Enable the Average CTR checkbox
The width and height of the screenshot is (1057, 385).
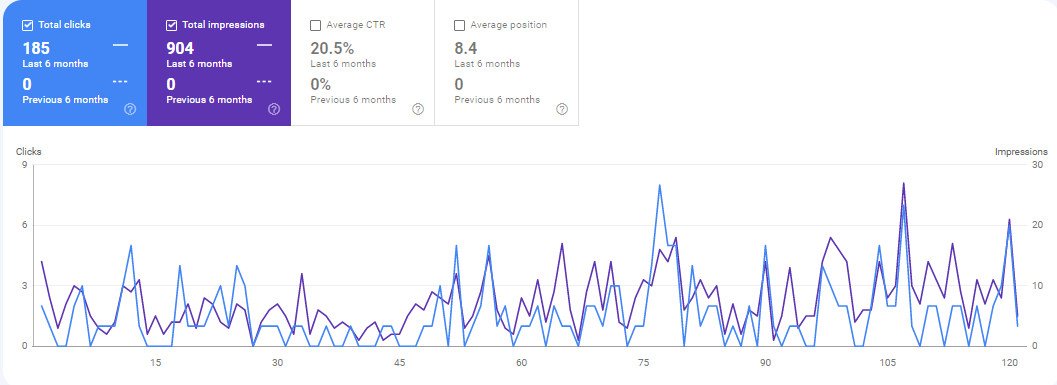coord(315,26)
